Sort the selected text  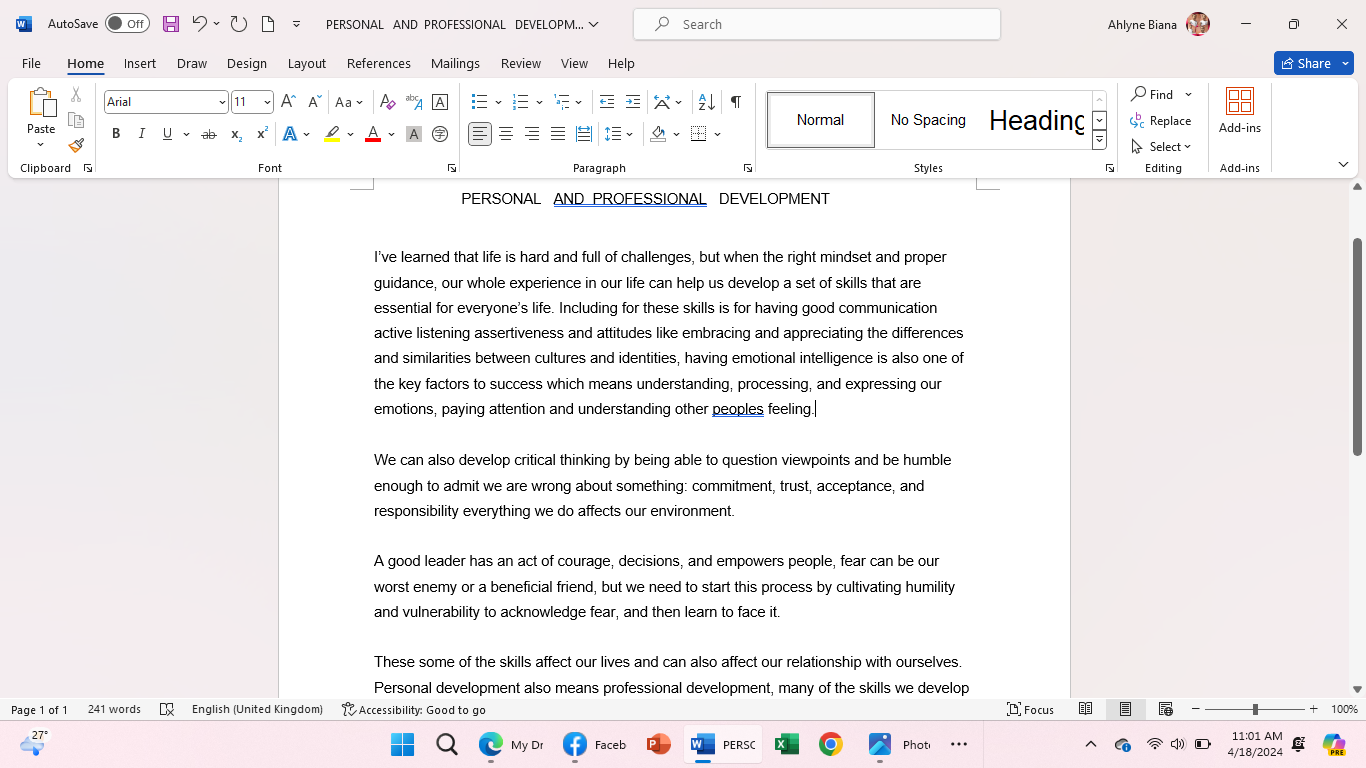tap(706, 102)
